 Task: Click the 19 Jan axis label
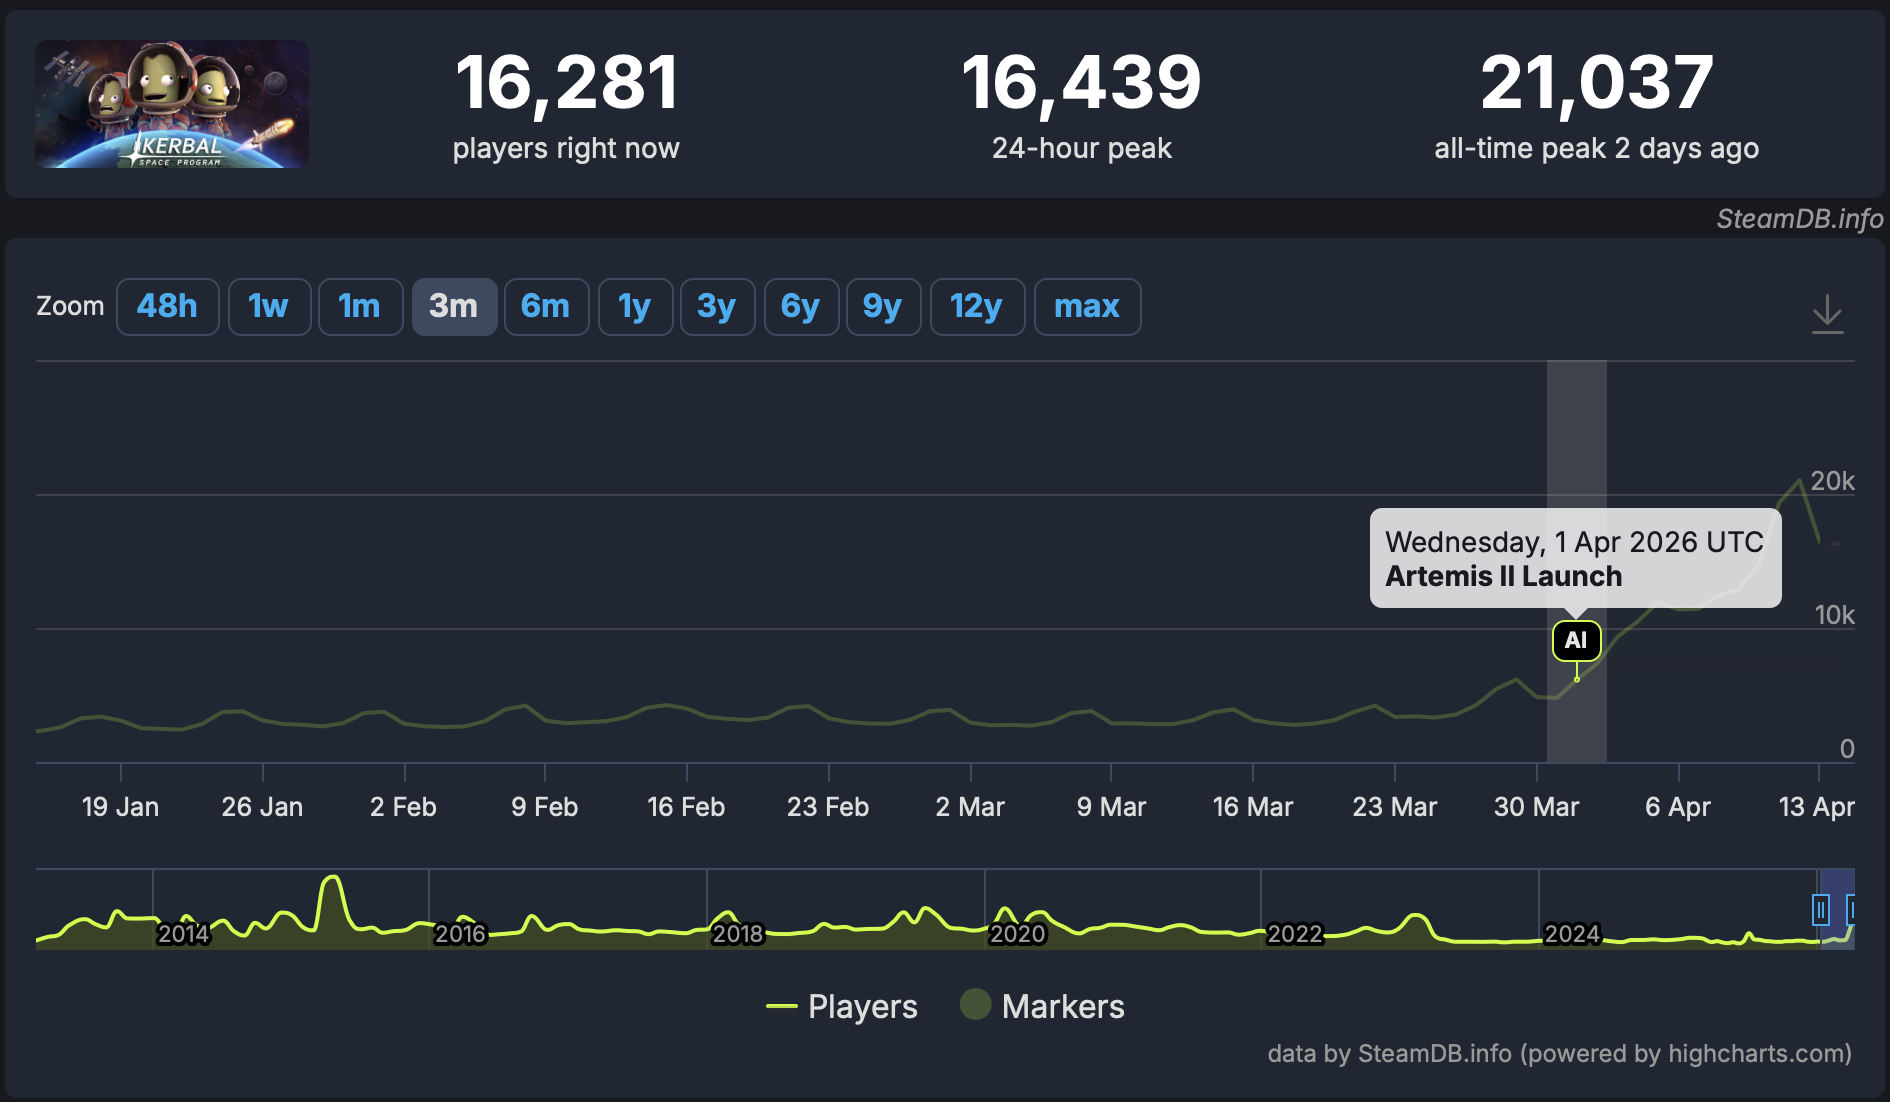pos(120,807)
